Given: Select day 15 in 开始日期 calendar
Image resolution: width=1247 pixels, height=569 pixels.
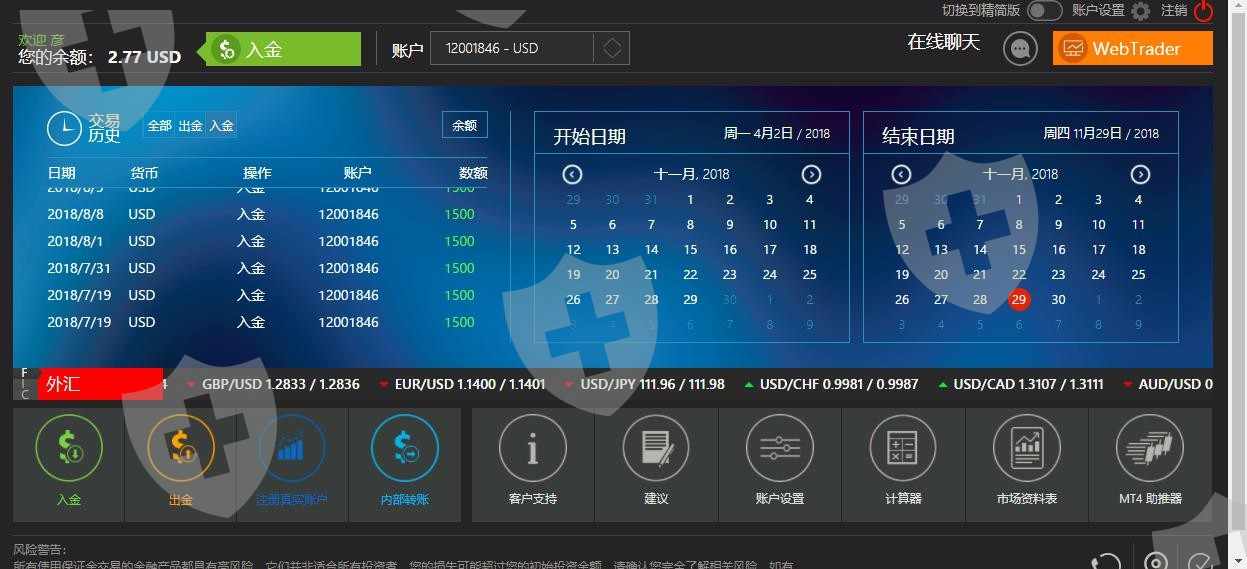Looking at the screenshot, I should point(690,249).
